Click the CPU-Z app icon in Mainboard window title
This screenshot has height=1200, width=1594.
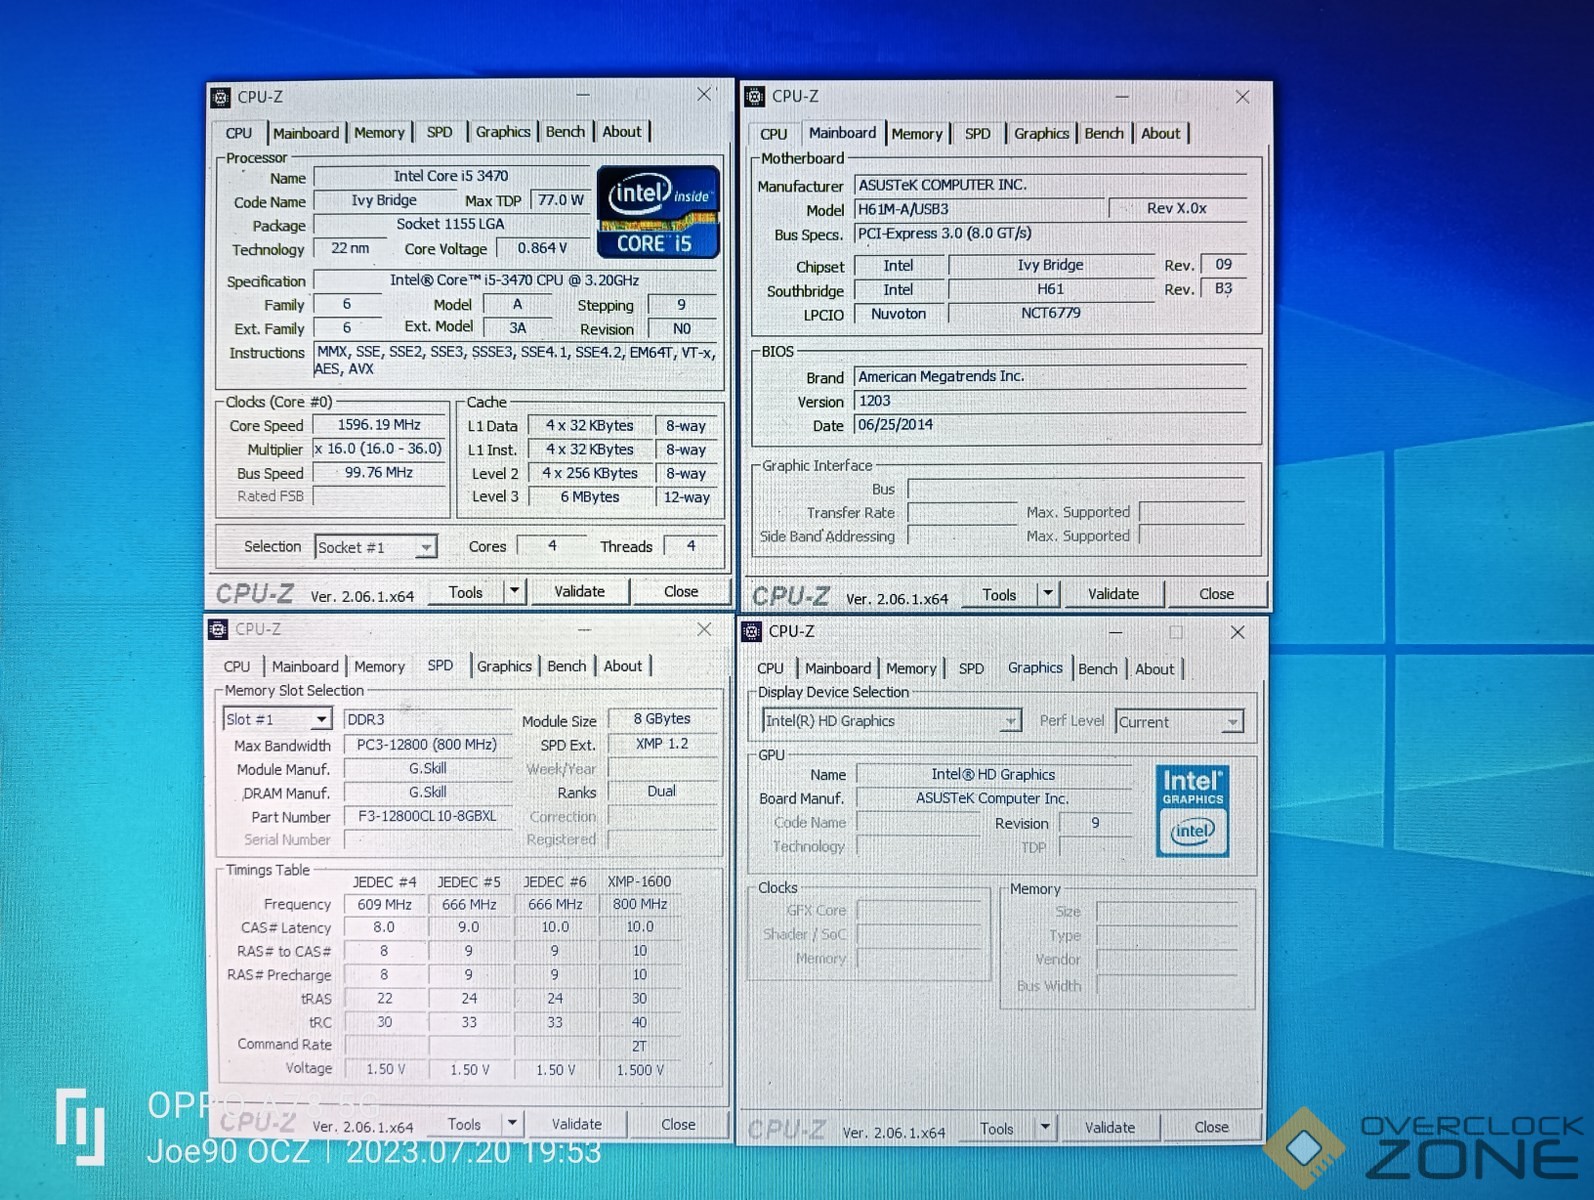755,96
